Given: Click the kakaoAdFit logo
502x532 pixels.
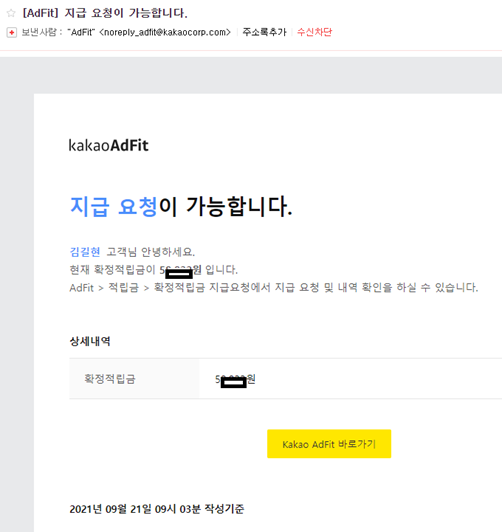Looking at the screenshot, I should point(109,146).
